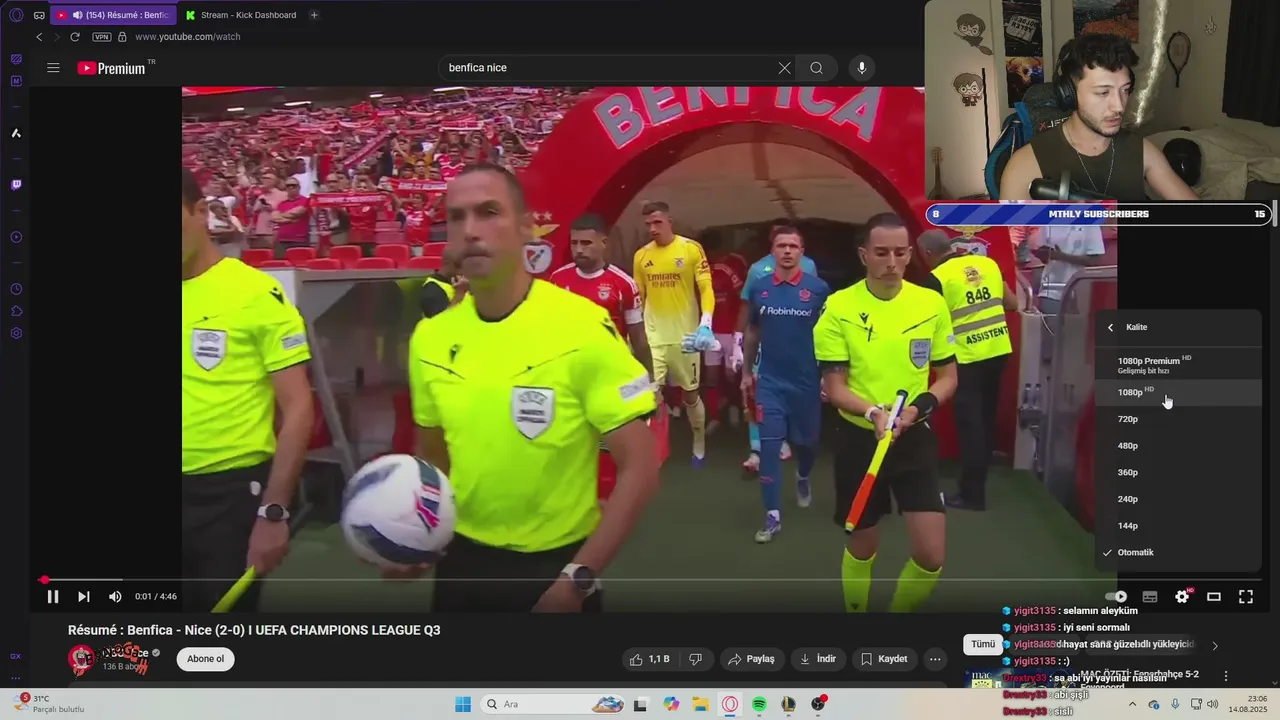Subscribe with Abone ol button
Screen dimensions: 1280x720
point(205,659)
